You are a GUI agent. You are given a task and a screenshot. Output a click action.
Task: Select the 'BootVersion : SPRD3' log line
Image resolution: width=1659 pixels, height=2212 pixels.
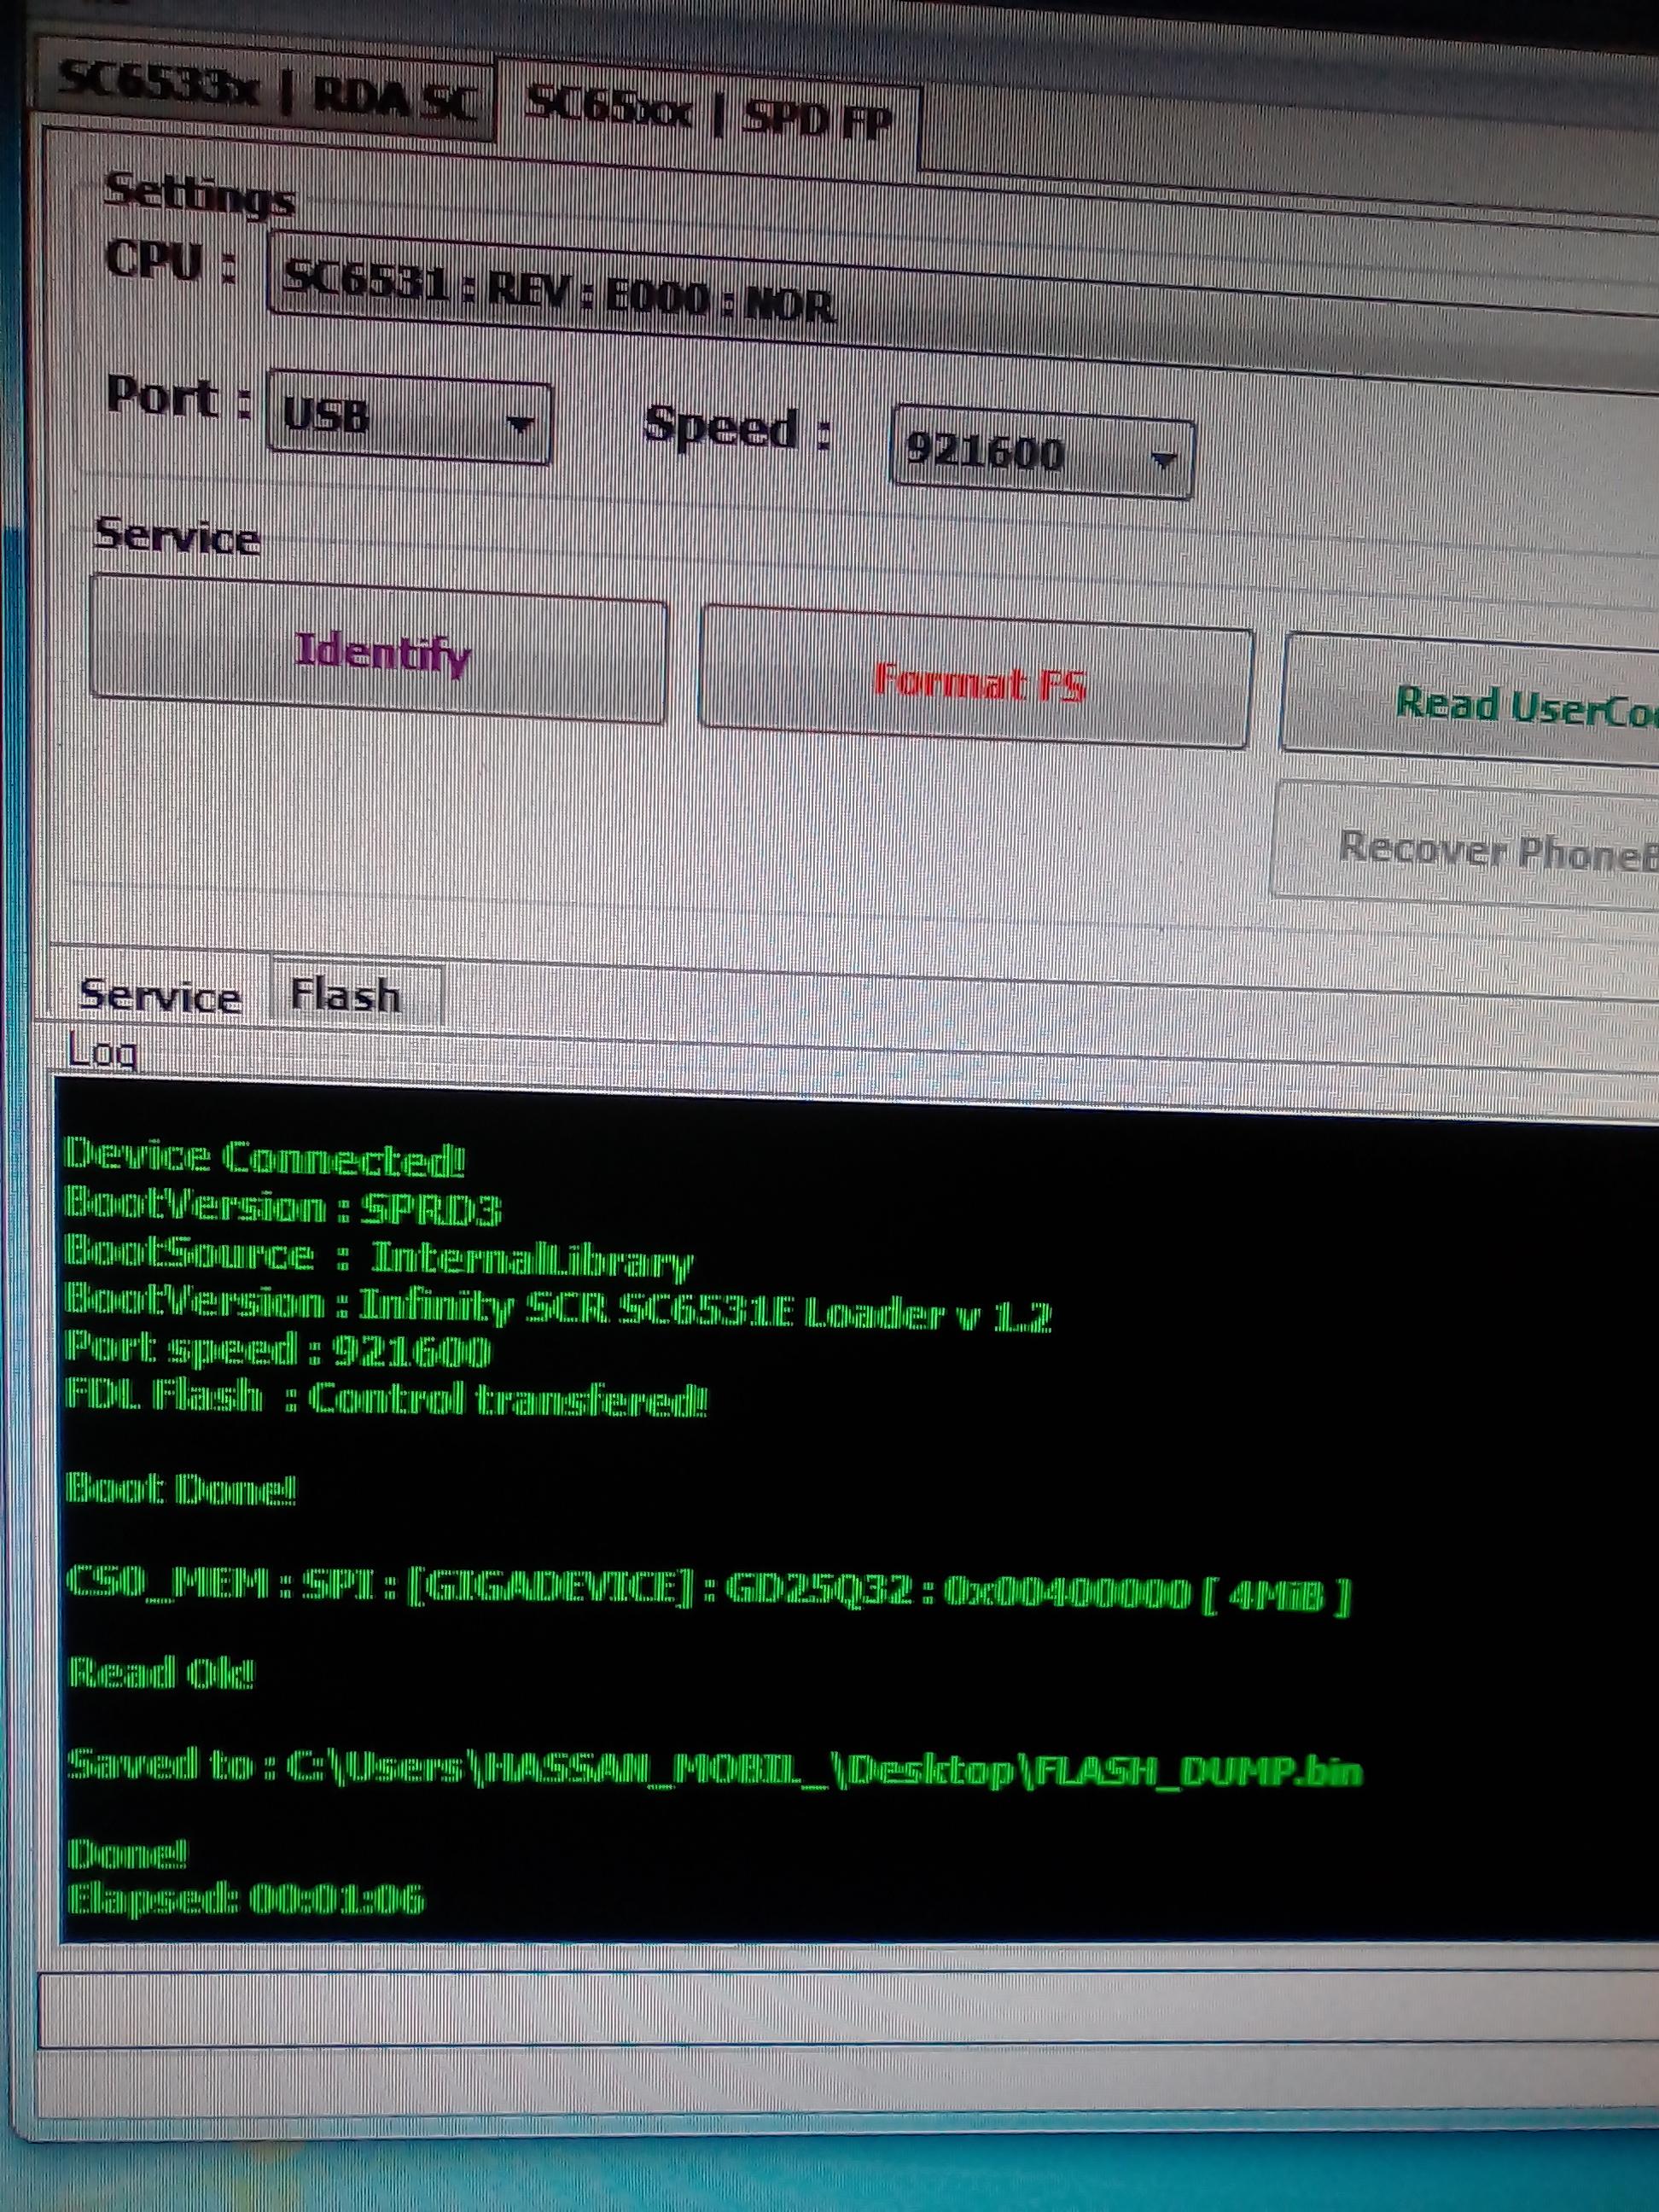(x=283, y=1207)
